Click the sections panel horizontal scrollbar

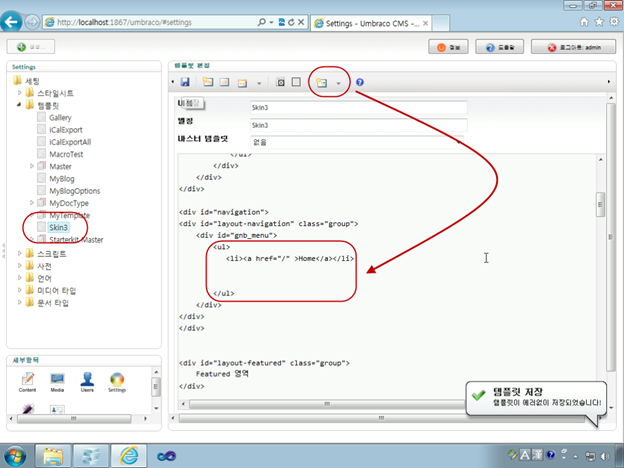point(74,418)
